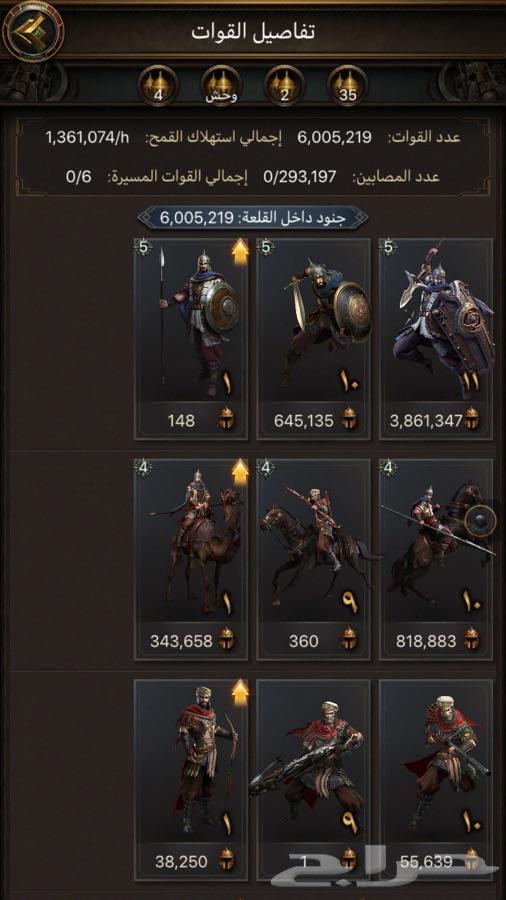Tap the back arrow emblem icon
This screenshot has height=900, width=506.
pos(33,32)
